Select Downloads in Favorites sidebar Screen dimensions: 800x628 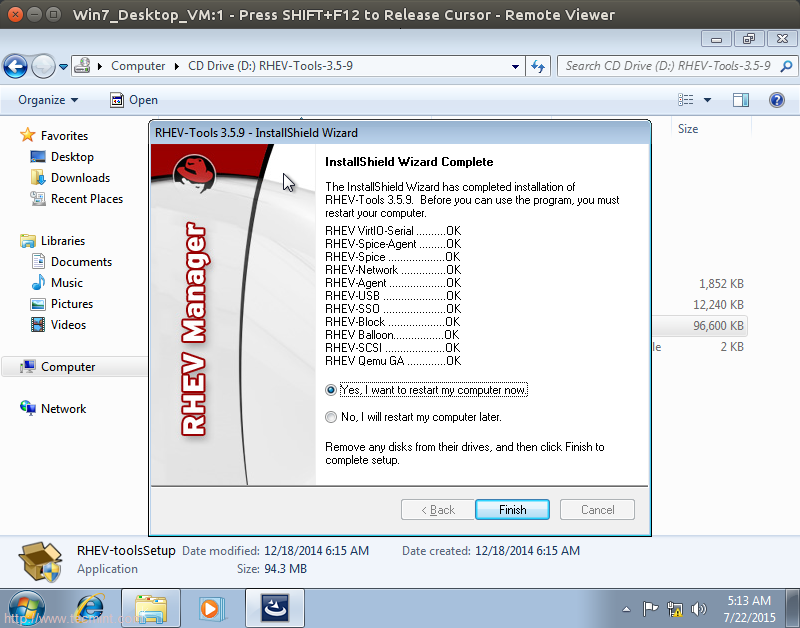[80, 178]
